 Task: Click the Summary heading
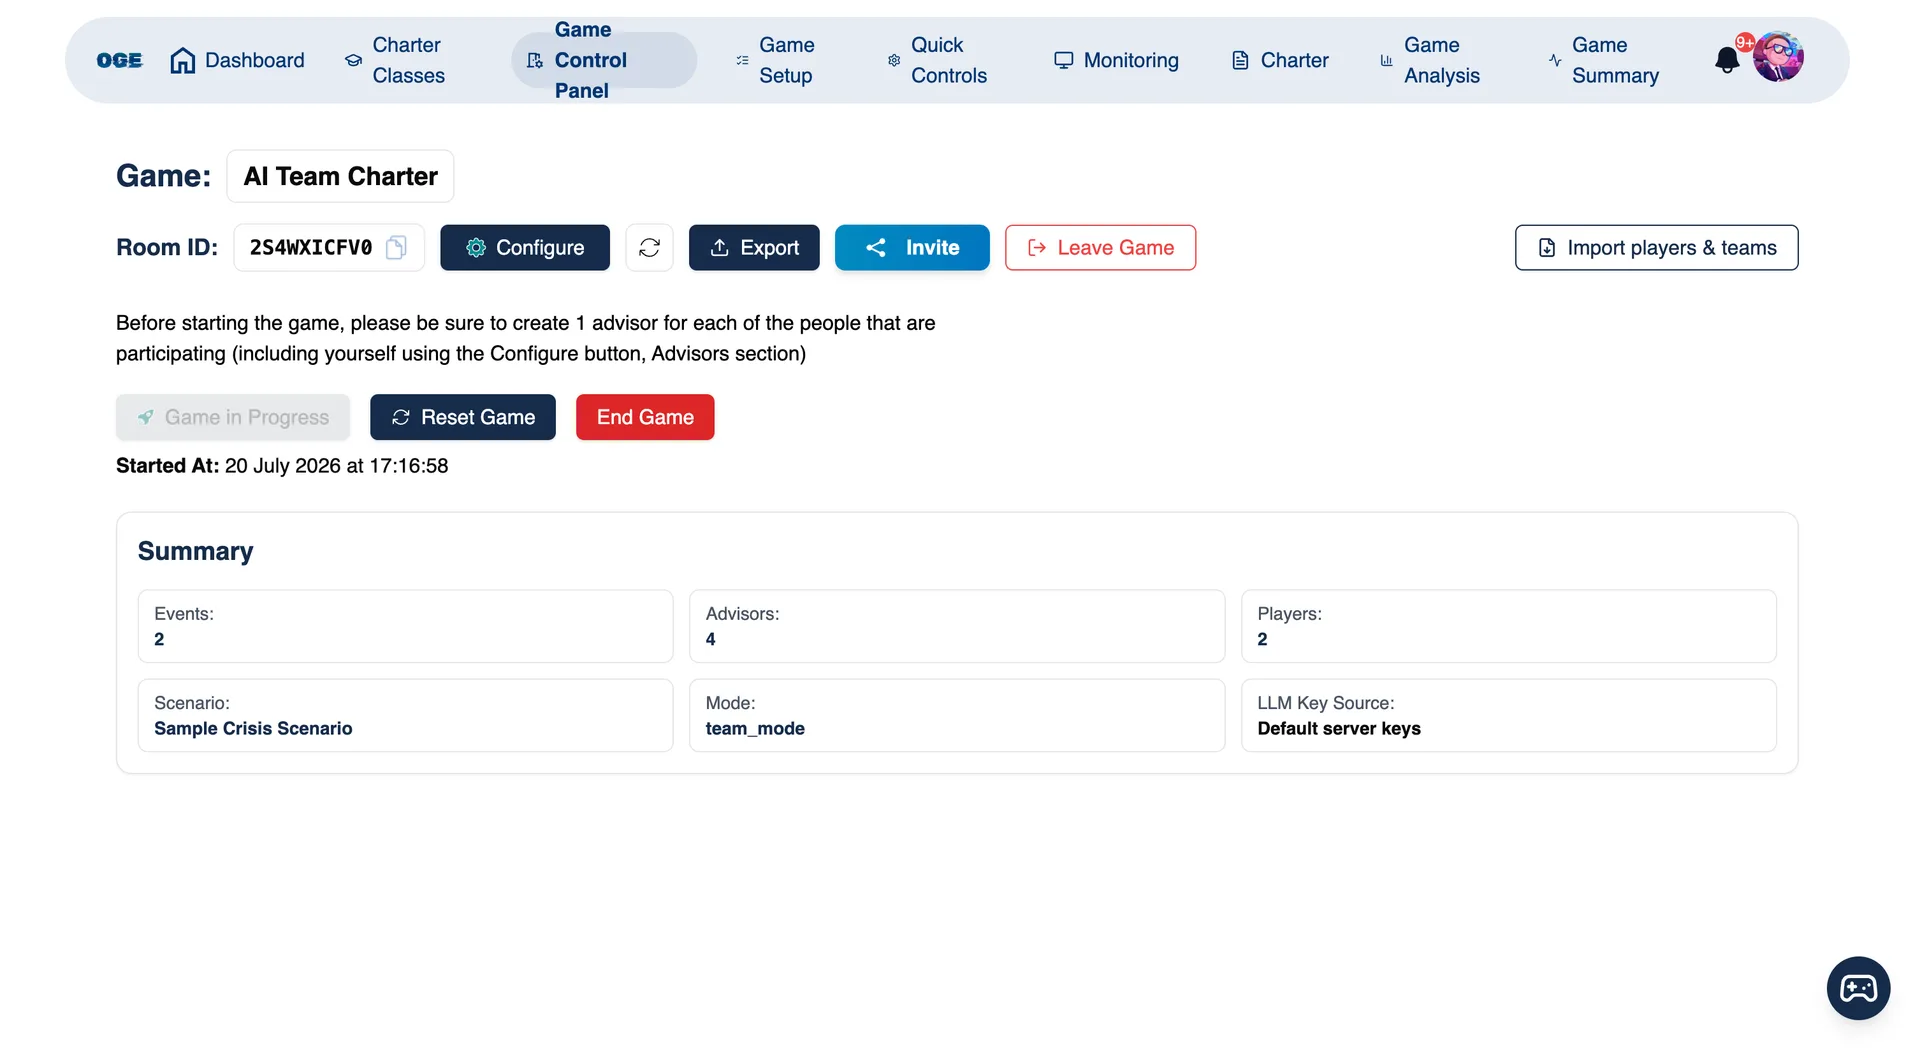point(196,551)
